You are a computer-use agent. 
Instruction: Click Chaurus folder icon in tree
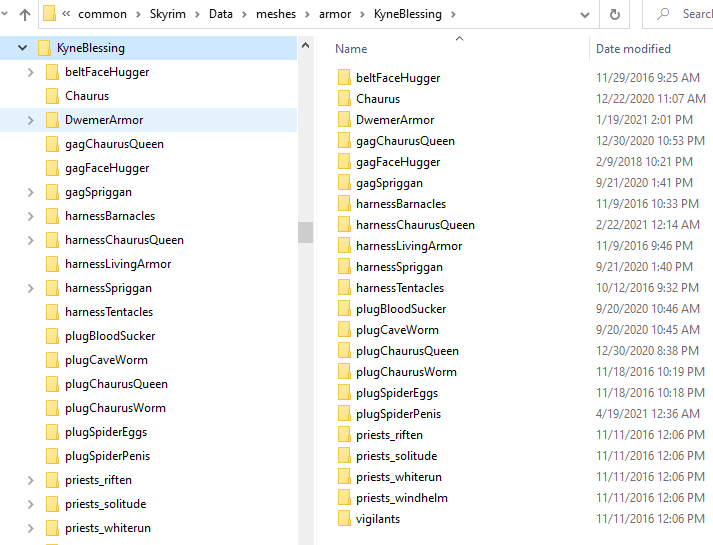pos(52,96)
